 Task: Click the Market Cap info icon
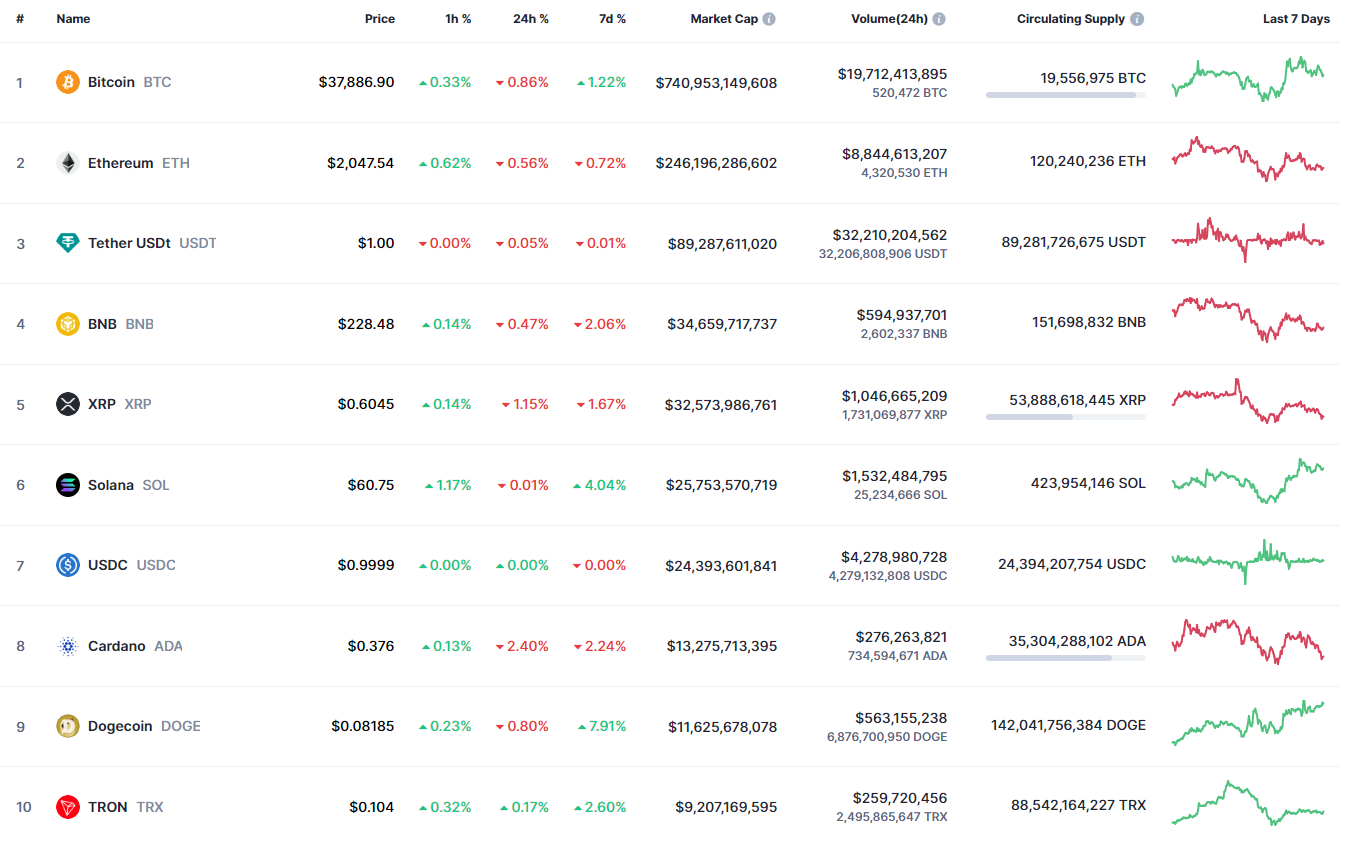[769, 19]
